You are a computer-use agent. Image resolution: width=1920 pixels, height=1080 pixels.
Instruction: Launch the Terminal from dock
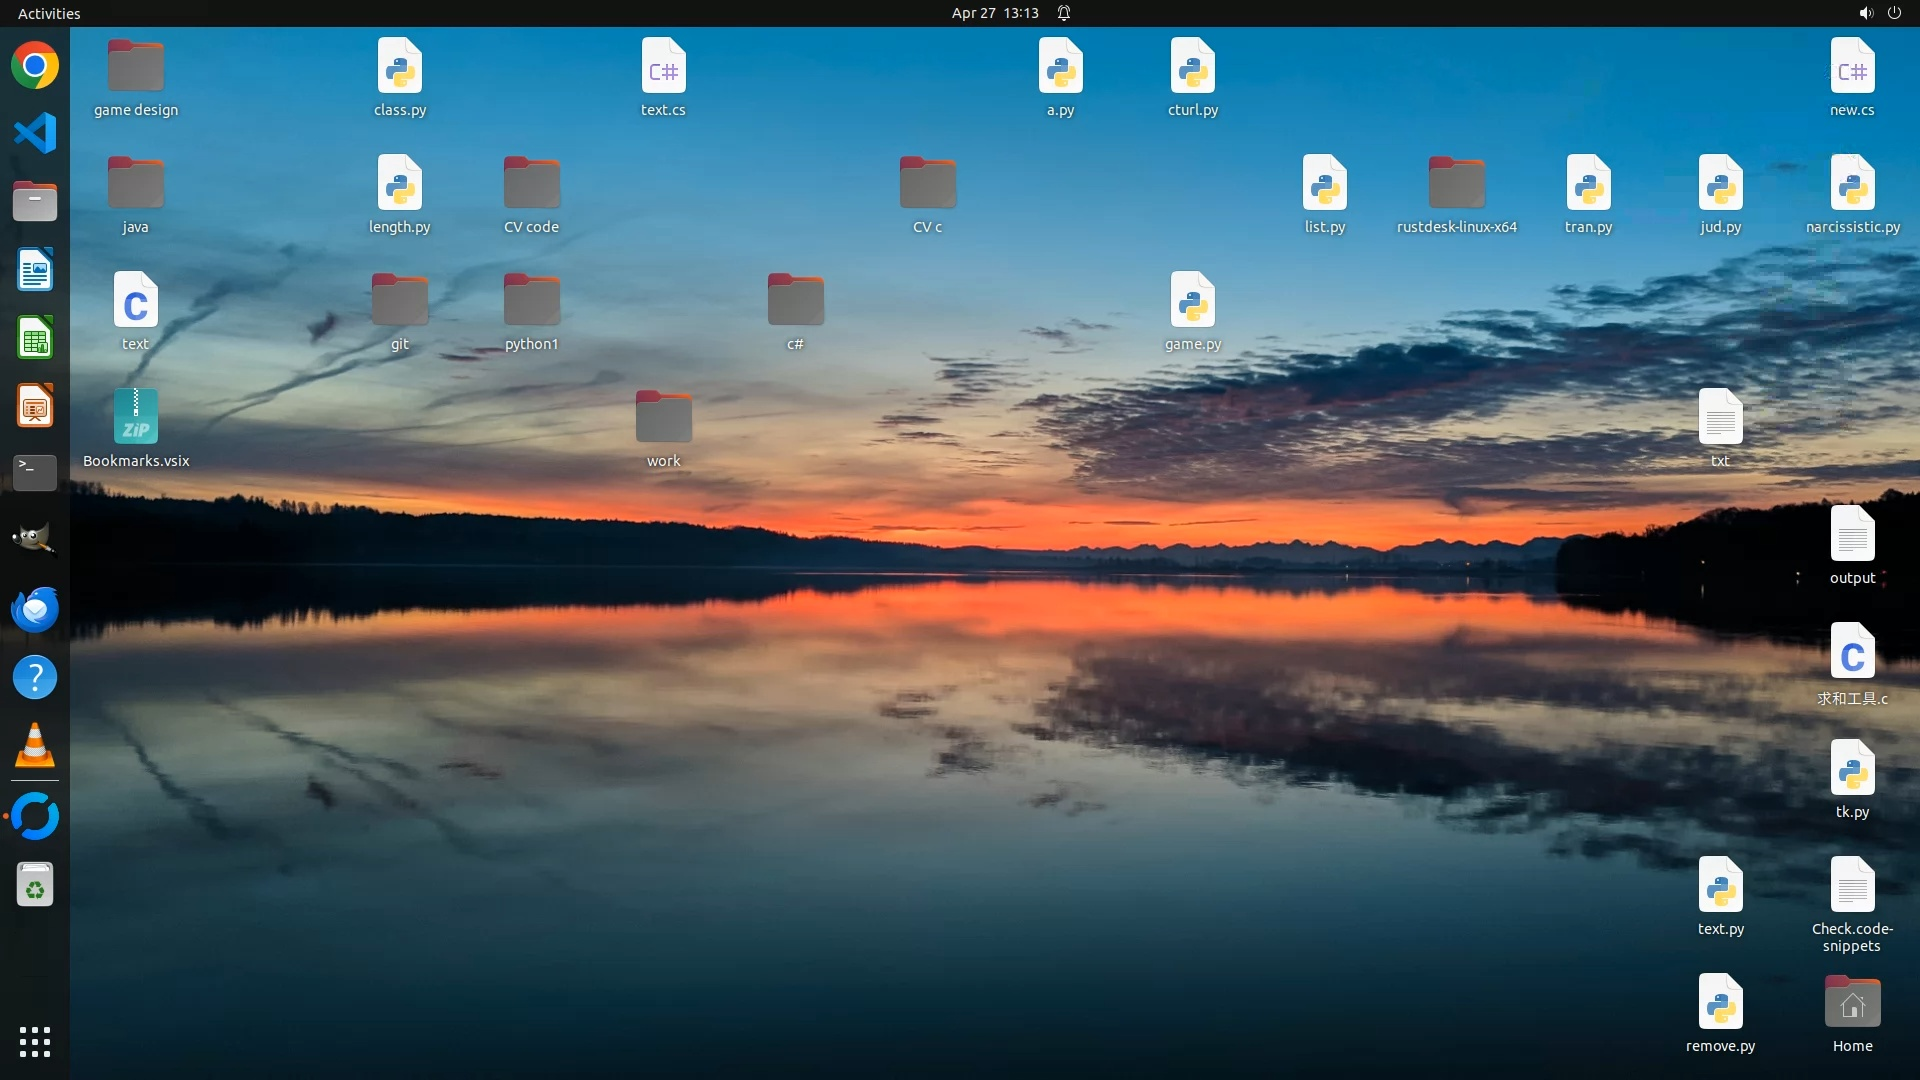pyautogui.click(x=35, y=473)
